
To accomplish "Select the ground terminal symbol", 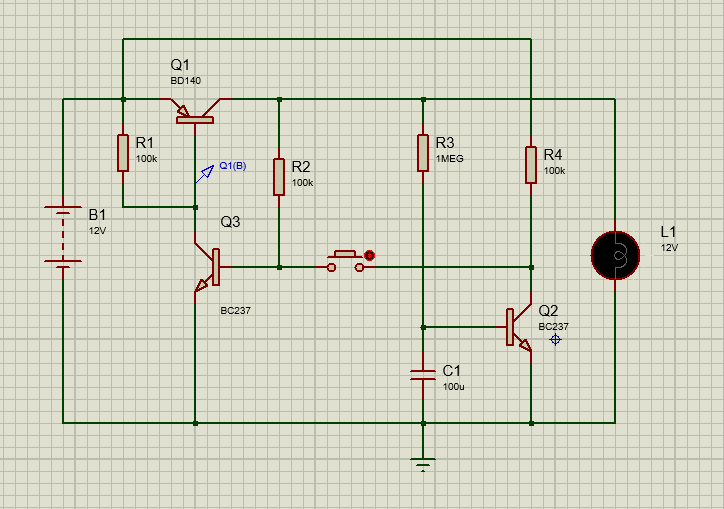I will coord(423,463).
